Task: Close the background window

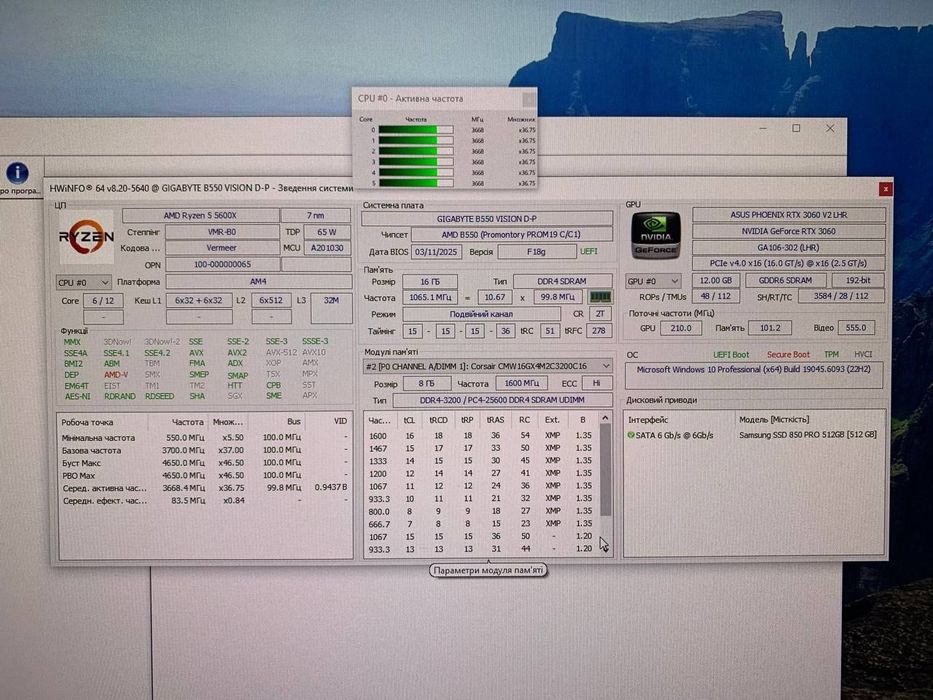Action: pyautogui.click(x=830, y=128)
